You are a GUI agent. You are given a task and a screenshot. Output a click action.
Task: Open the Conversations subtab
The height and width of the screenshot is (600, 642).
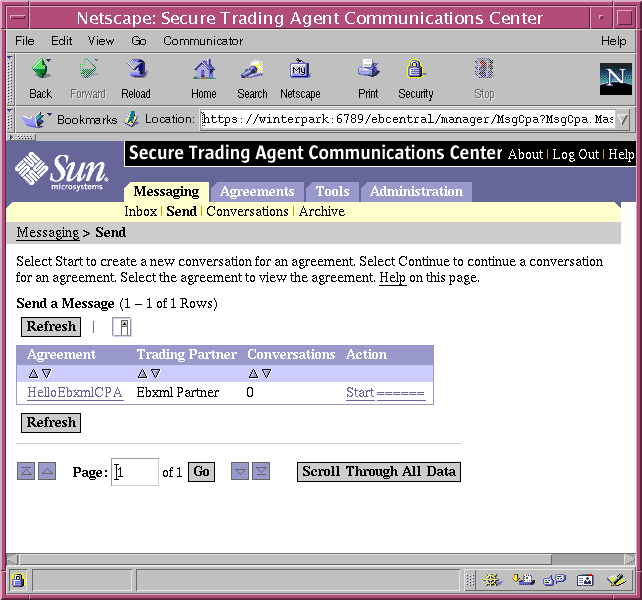coord(247,211)
